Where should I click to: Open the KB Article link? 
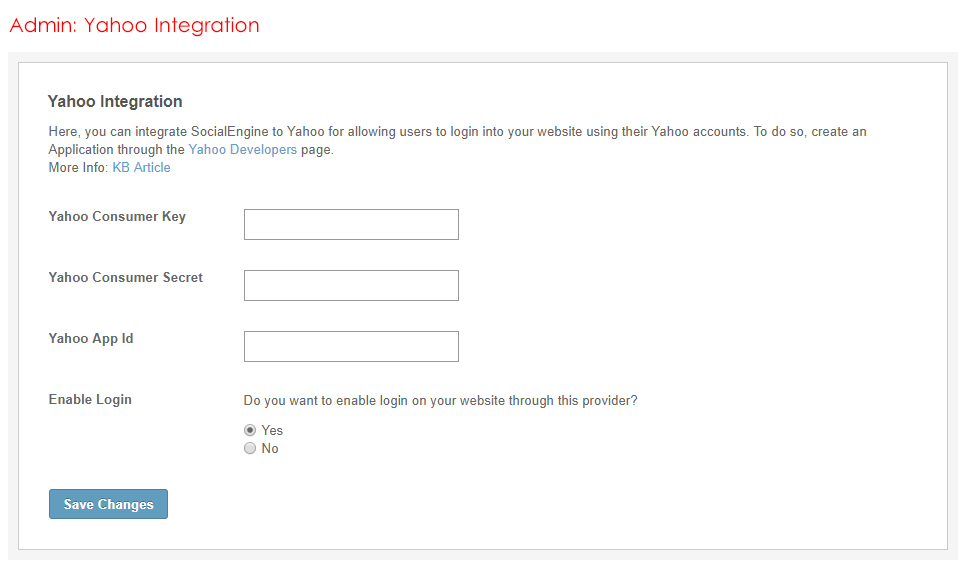coord(141,168)
